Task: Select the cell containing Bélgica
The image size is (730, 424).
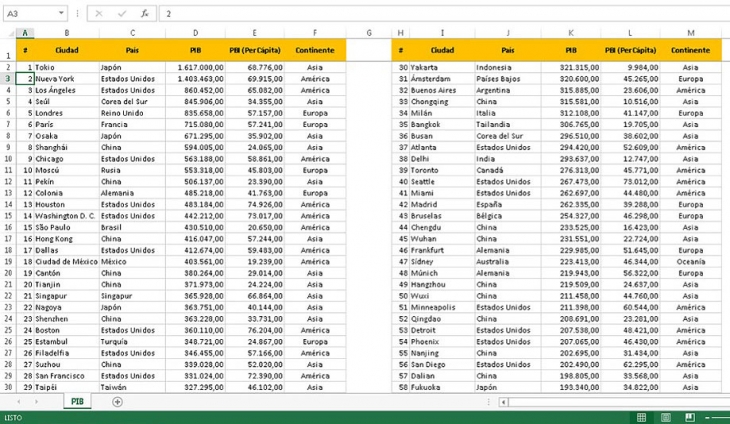Action: click(508, 216)
